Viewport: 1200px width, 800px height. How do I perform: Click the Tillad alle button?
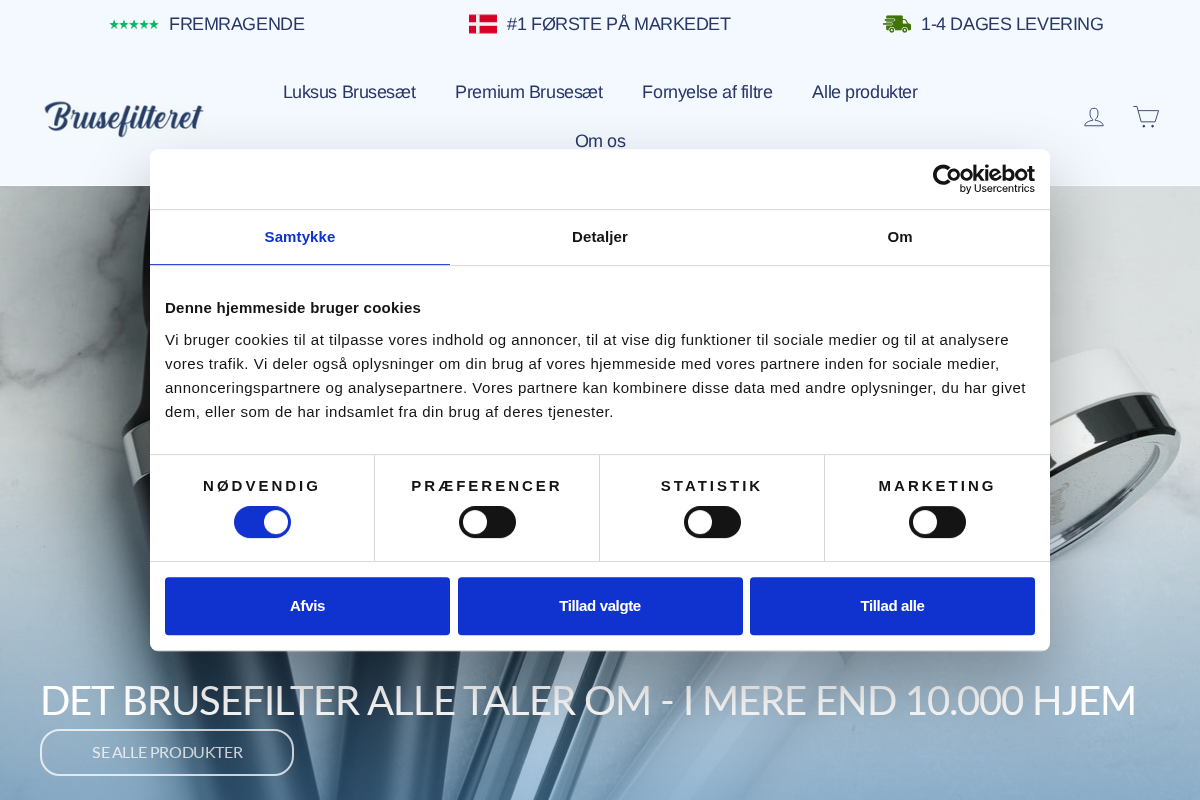[x=892, y=606]
